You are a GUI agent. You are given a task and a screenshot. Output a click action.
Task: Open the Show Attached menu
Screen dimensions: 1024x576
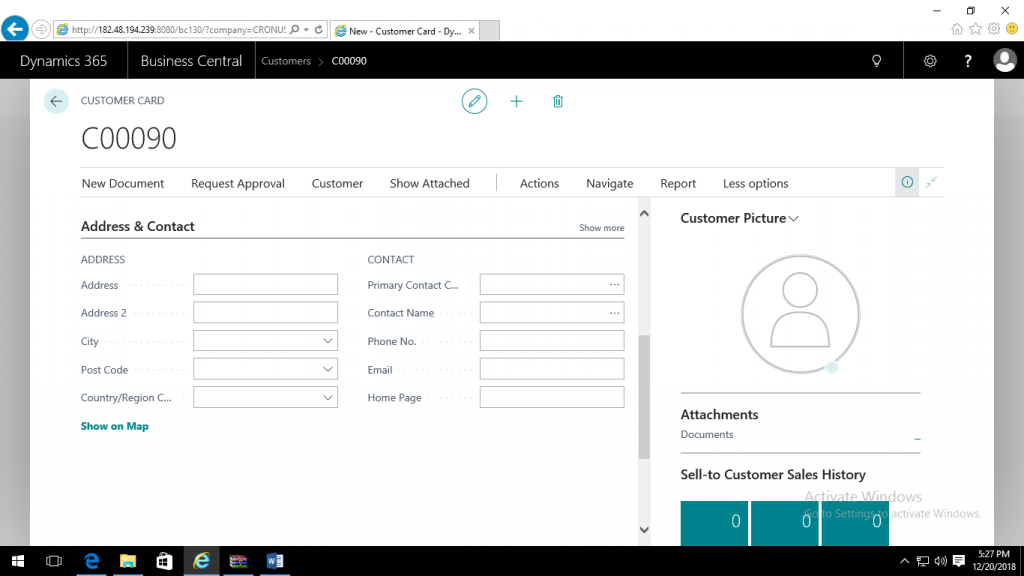click(430, 184)
